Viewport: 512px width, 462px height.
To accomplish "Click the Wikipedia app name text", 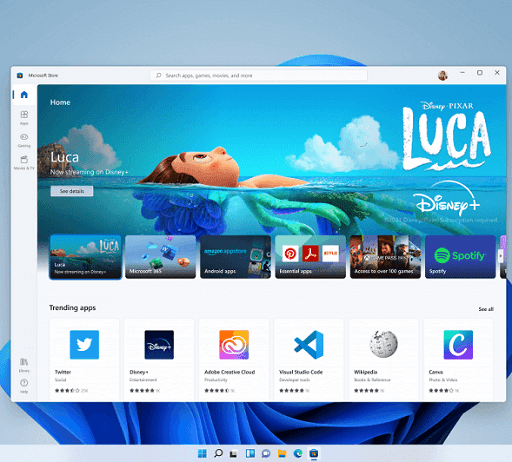I will (365, 372).
